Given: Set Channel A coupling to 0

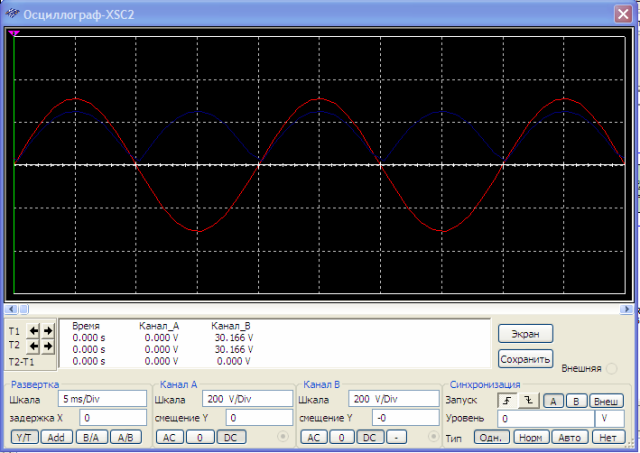Looking at the screenshot, I should coord(200,437).
